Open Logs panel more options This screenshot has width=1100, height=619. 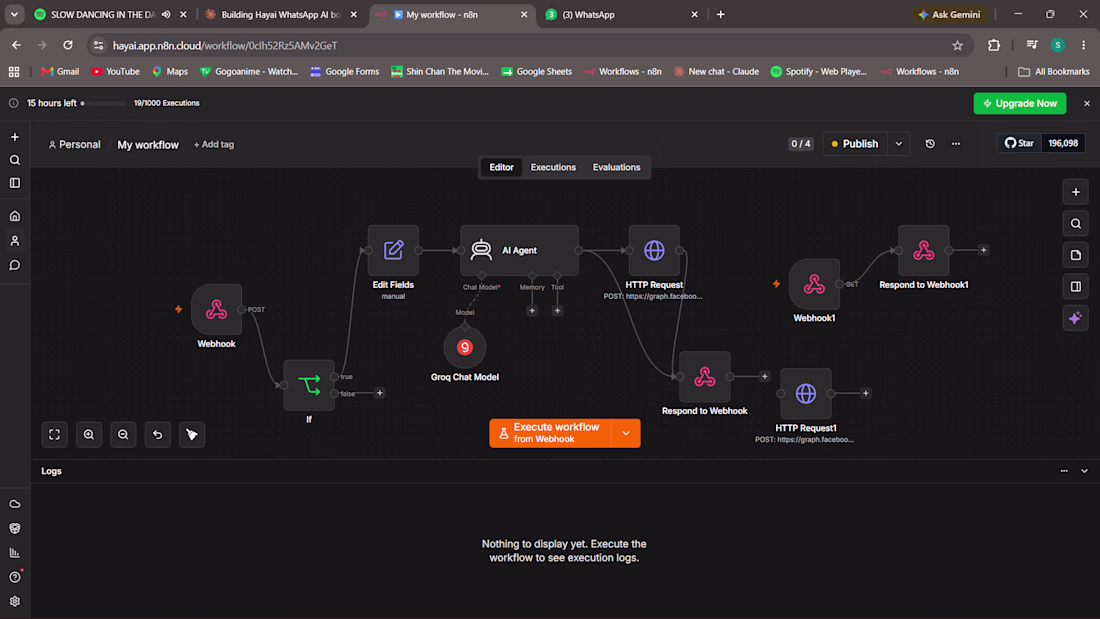click(x=1064, y=471)
